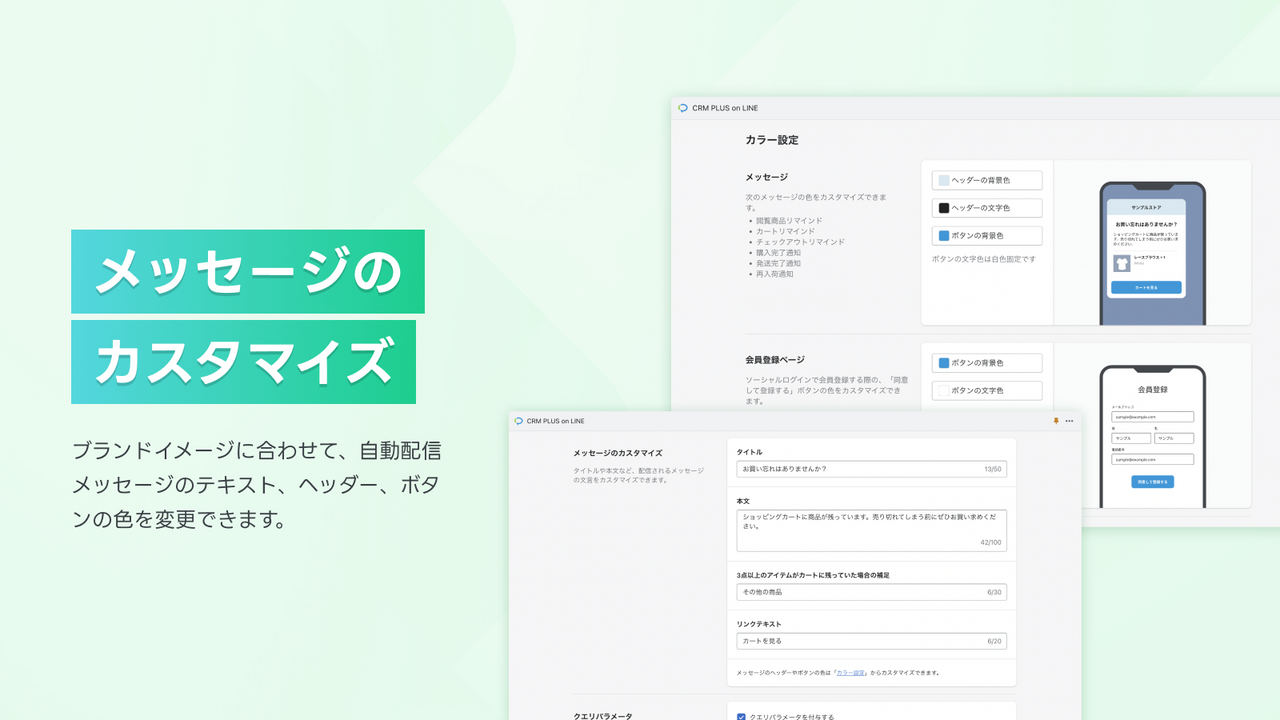This screenshot has width=1280, height=720.
Task: Click the 6/20 character counter
Action: 994,642
